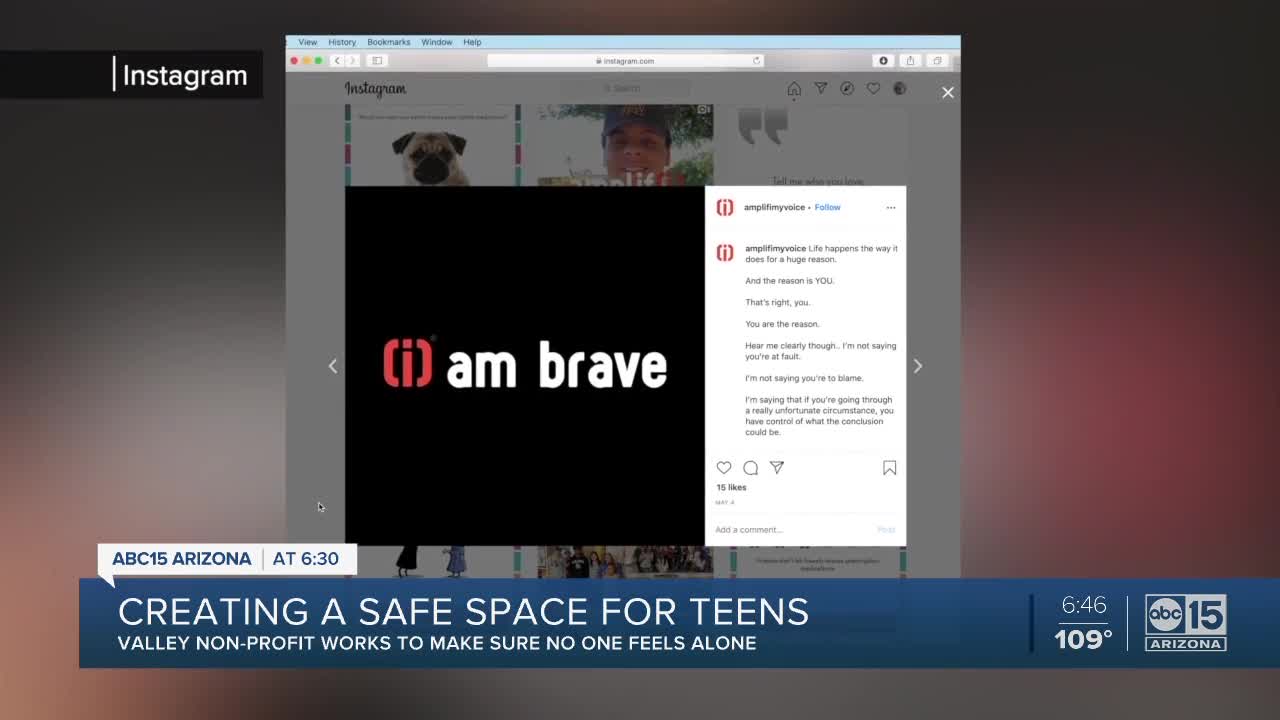
Task: Open the profile avatar in header
Action: point(899,88)
